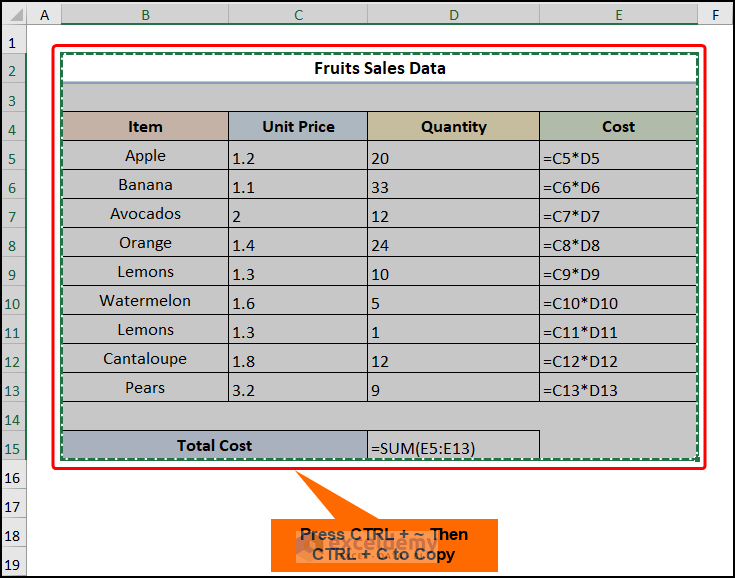735x578 pixels.
Task: Select the Cantaloupe cell
Action: [x=145, y=359]
